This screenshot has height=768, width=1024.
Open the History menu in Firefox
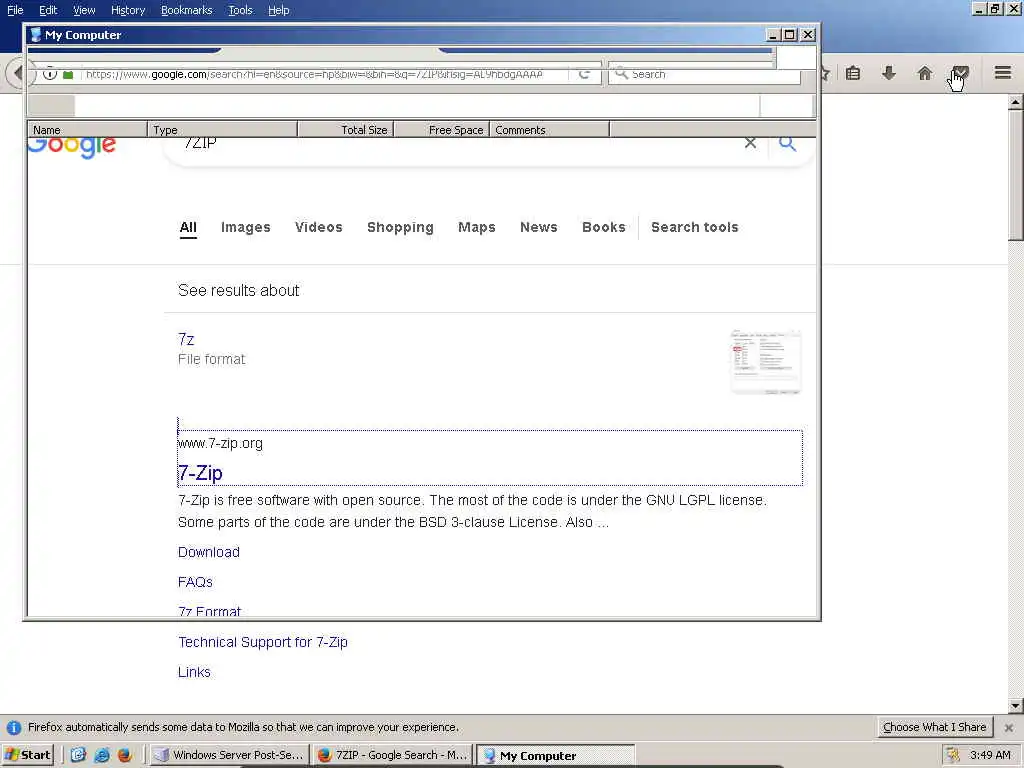[127, 10]
